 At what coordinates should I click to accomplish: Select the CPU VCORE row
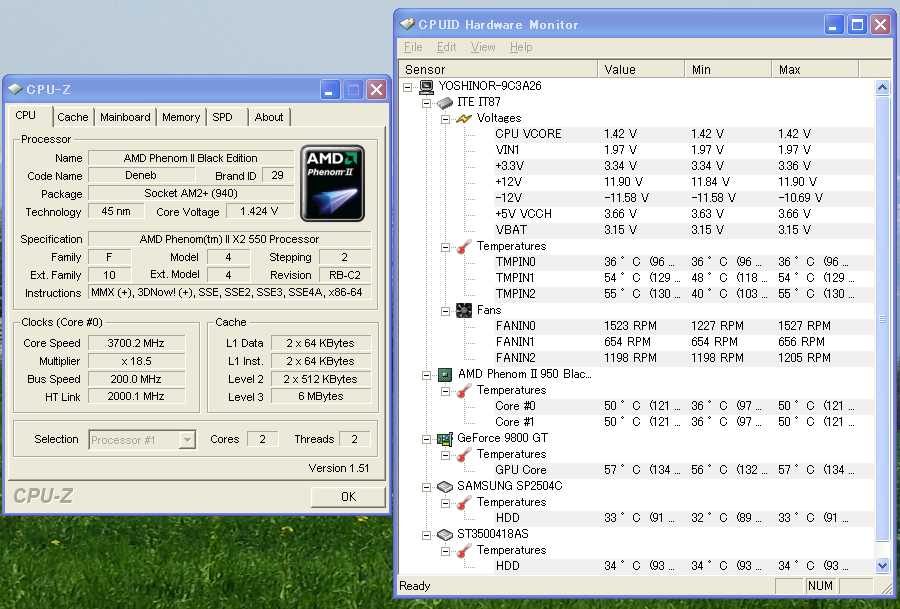coord(683,134)
